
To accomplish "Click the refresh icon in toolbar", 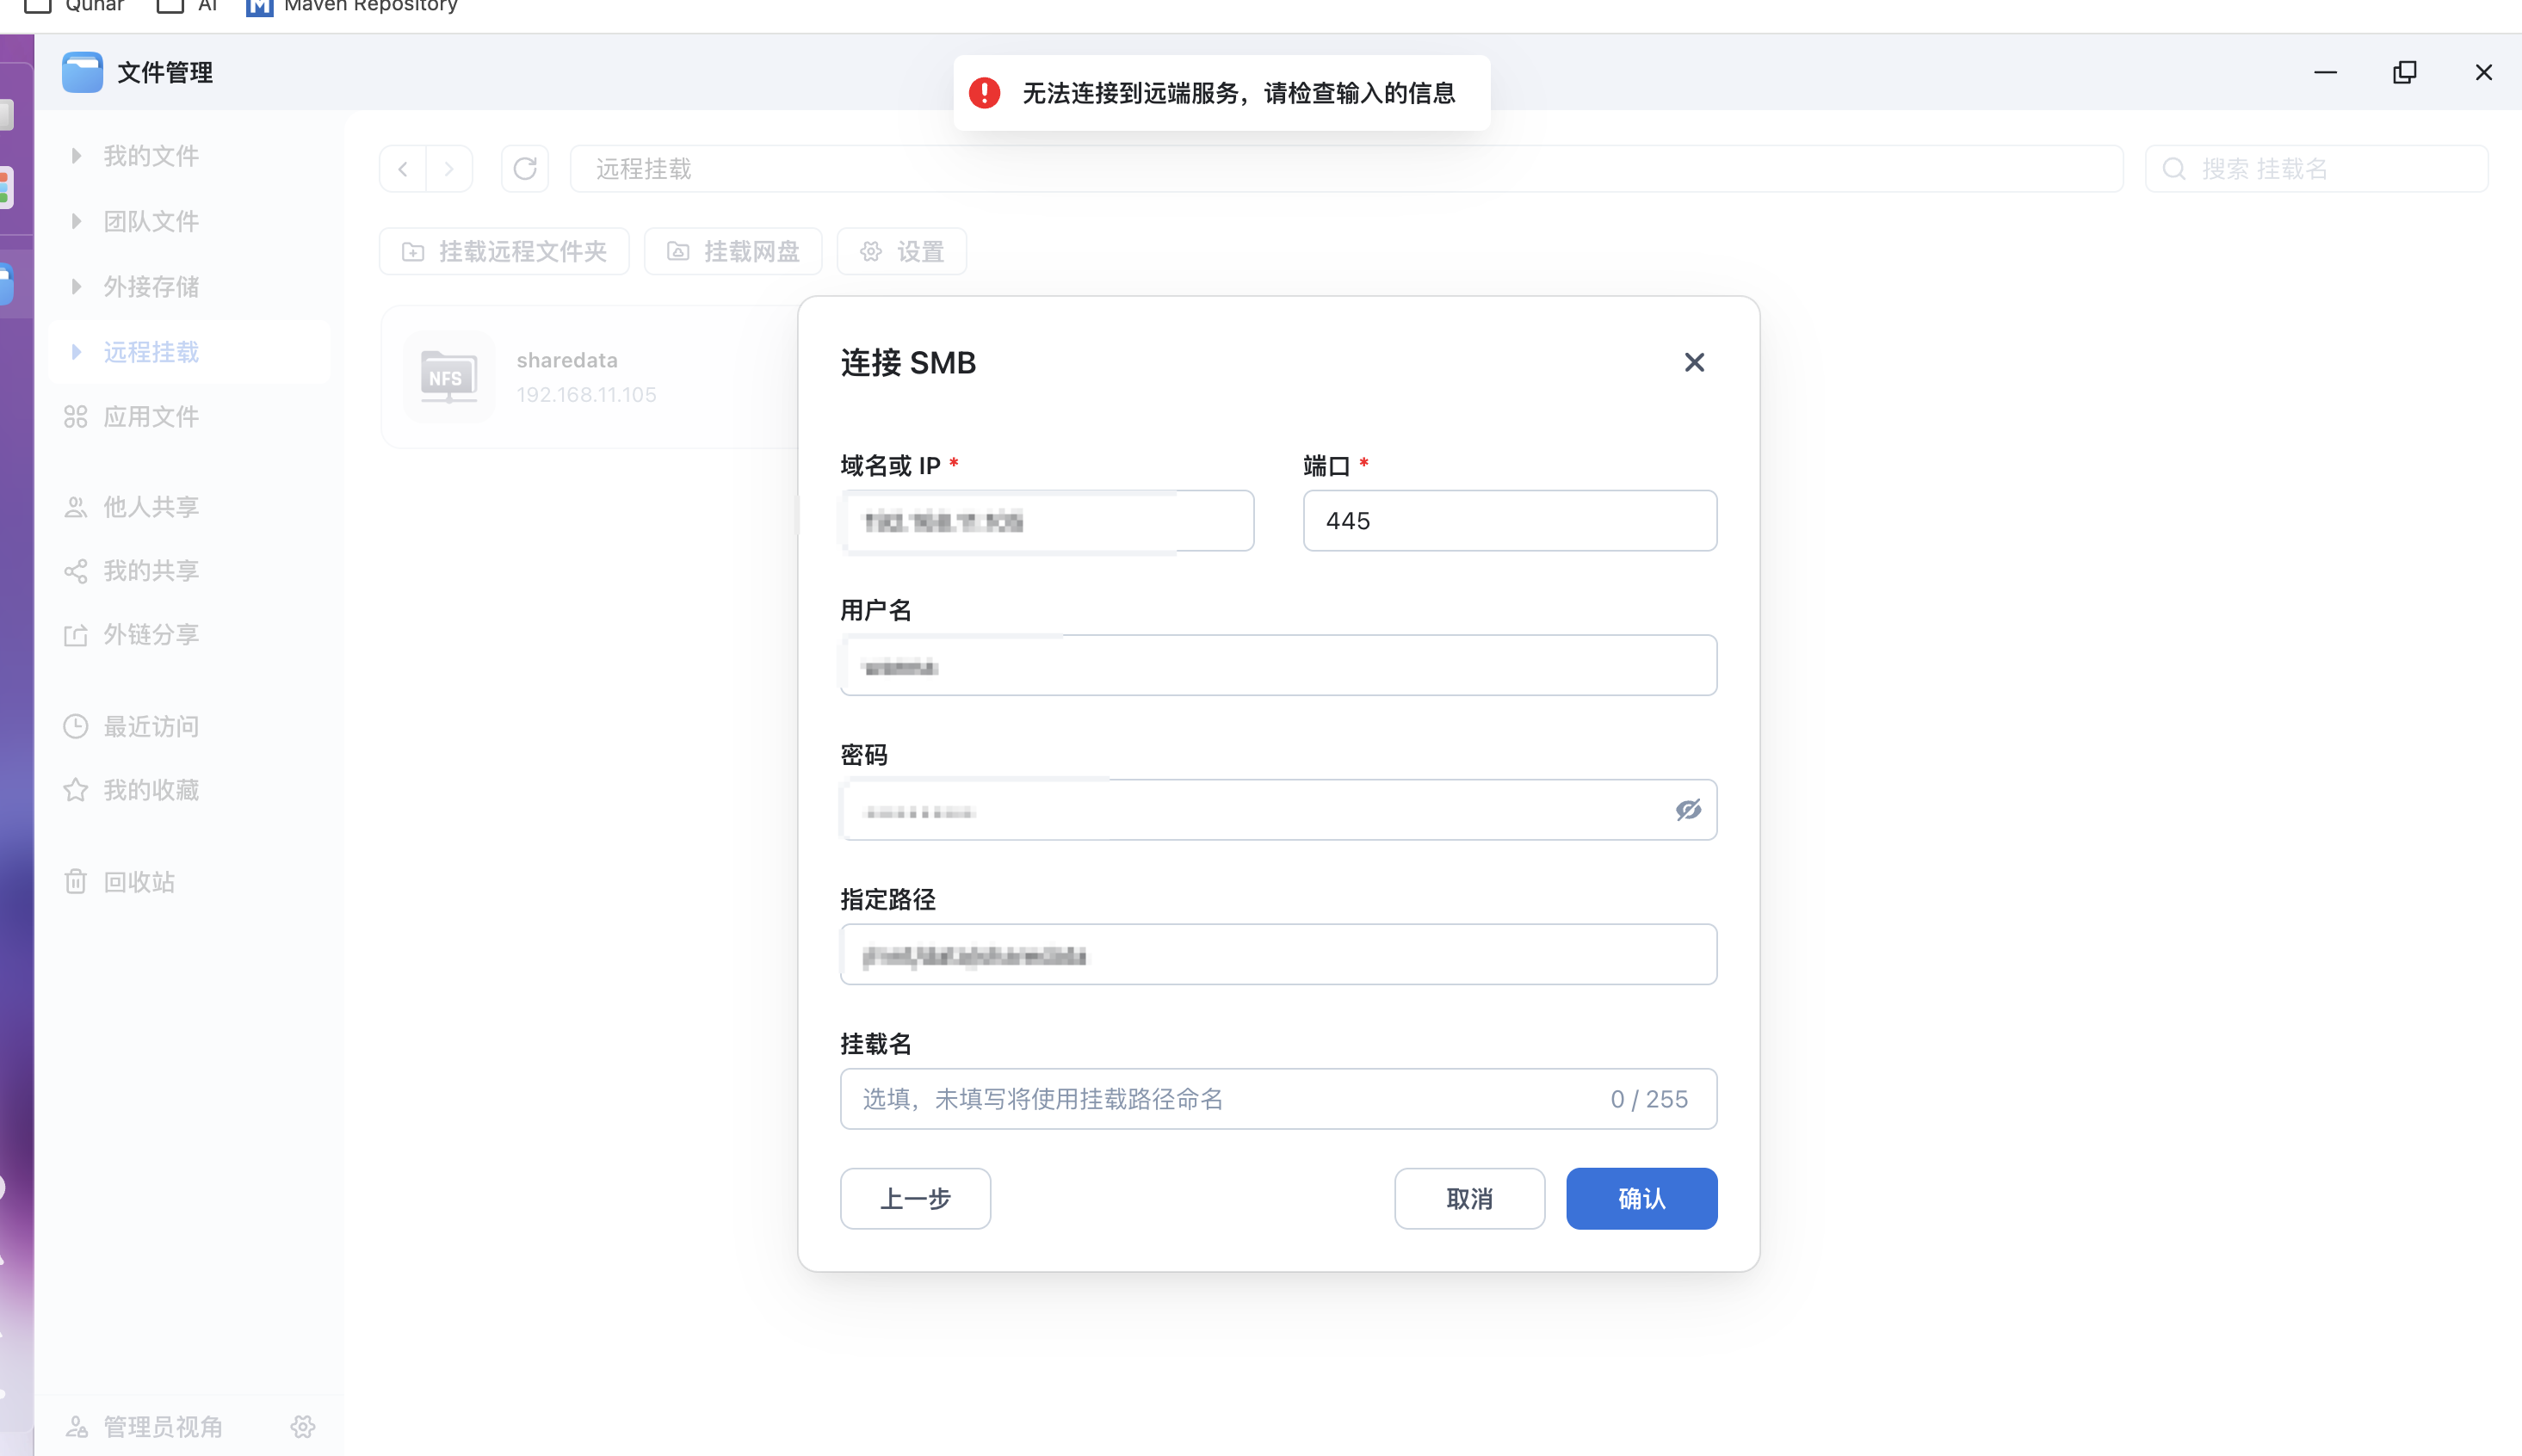I will click(525, 169).
